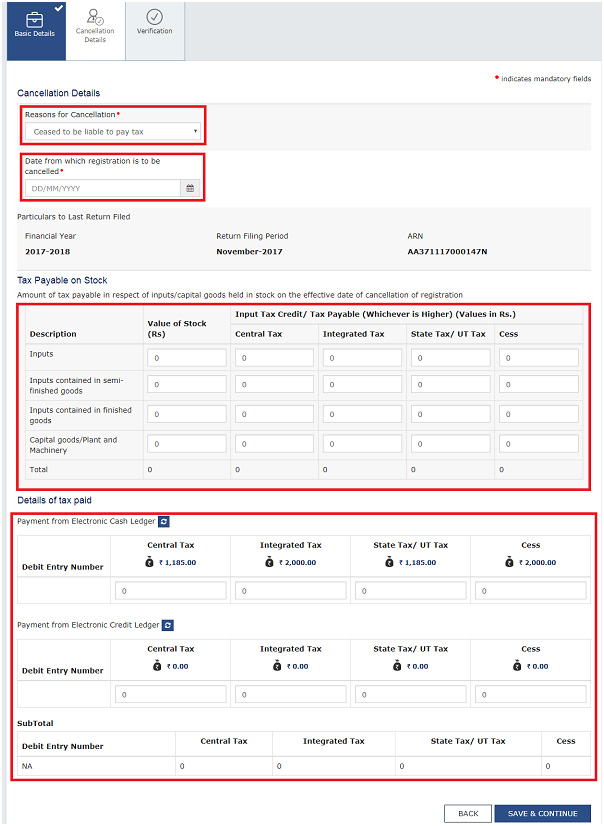
Task: Click Credit Ledger State Tax amount field
Action: click(x=411, y=694)
